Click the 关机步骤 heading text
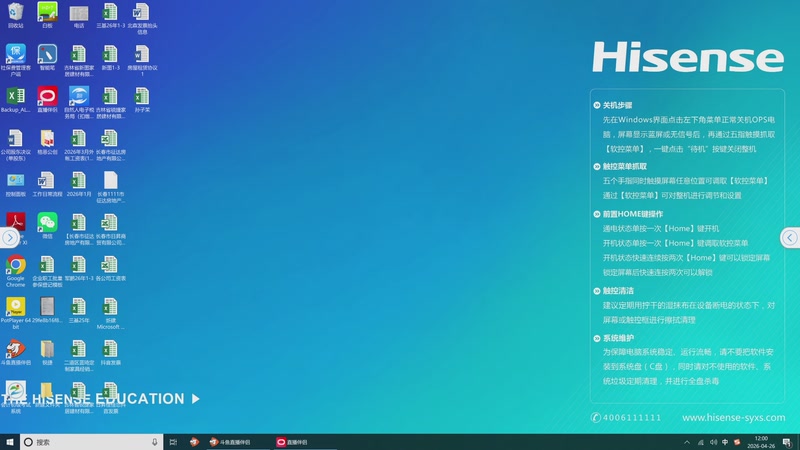800x450 pixels. [617, 105]
